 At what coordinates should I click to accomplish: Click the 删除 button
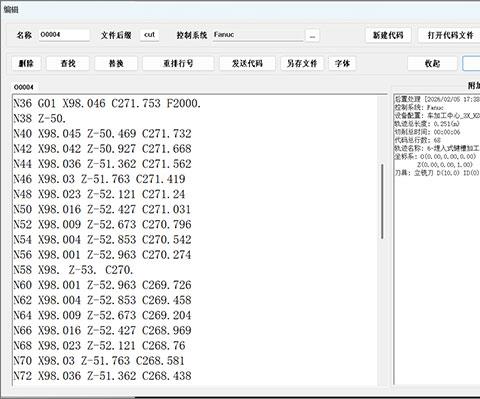(x=26, y=63)
